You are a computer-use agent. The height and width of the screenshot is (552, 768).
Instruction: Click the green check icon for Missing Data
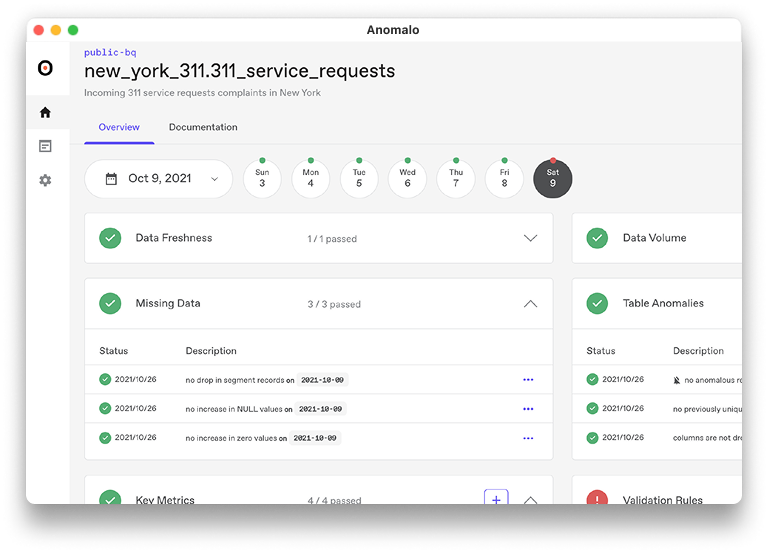tap(110, 303)
